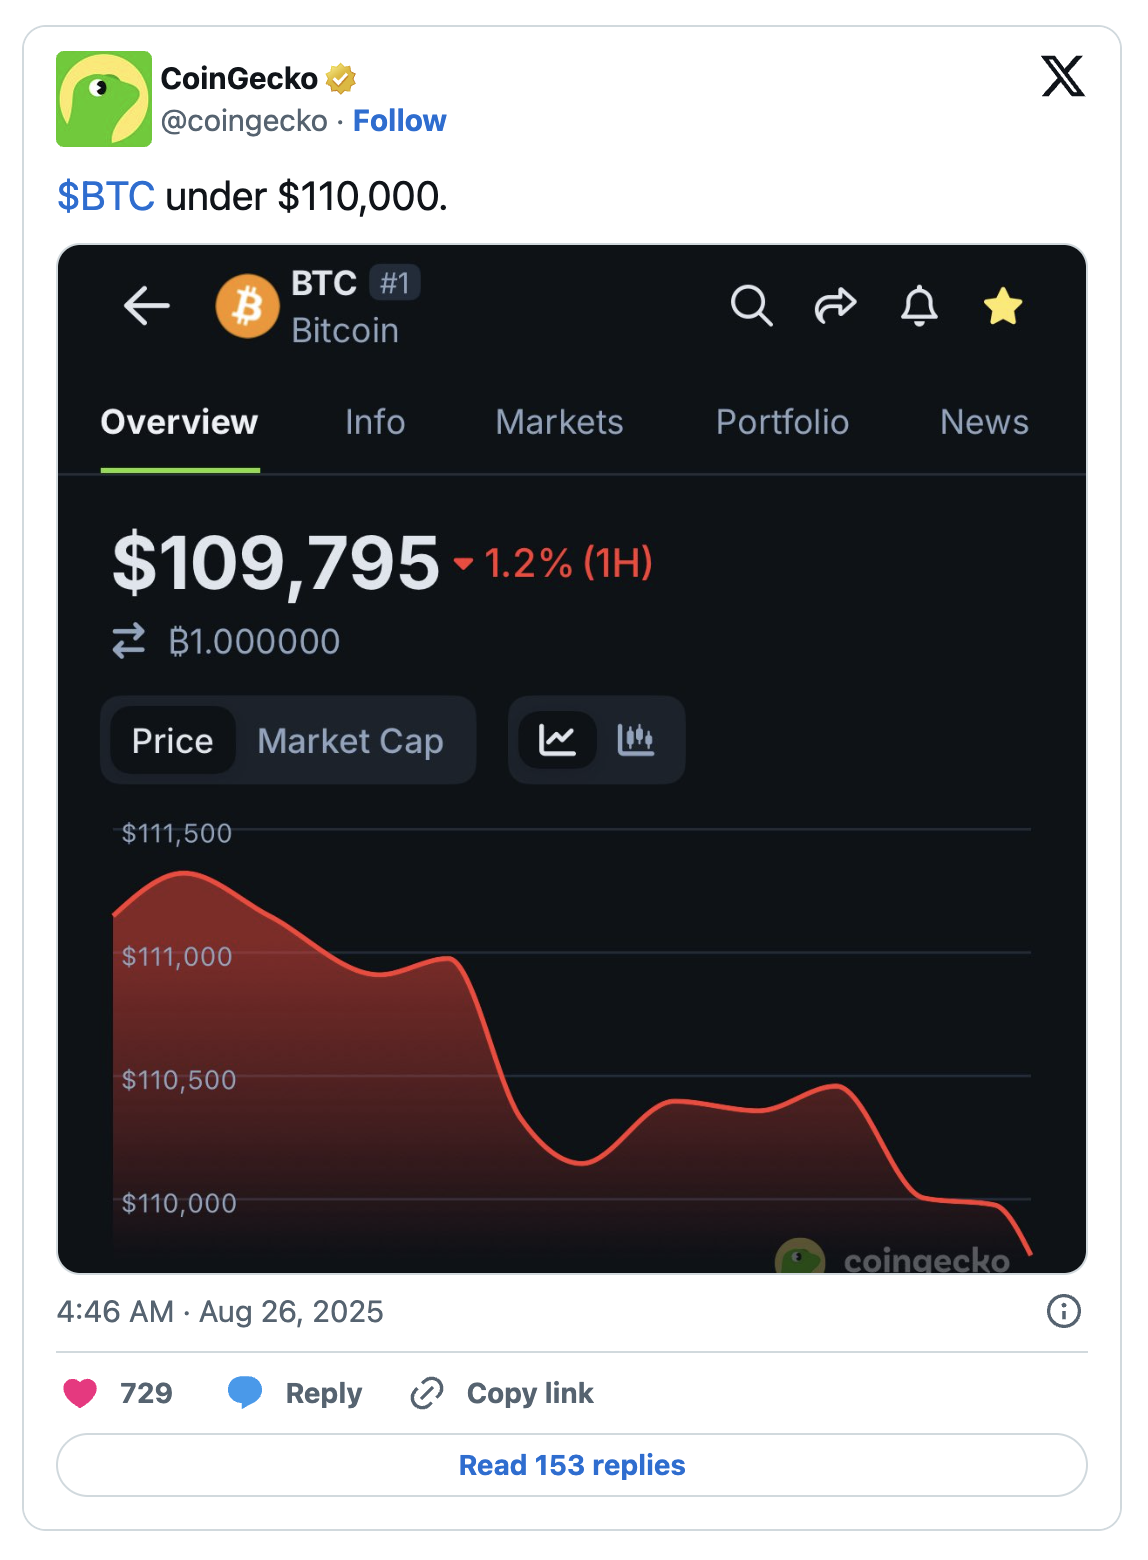The height and width of the screenshot is (1560, 1148).
Task: Click the tweet info circle icon
Action: coord(1063,1311)
